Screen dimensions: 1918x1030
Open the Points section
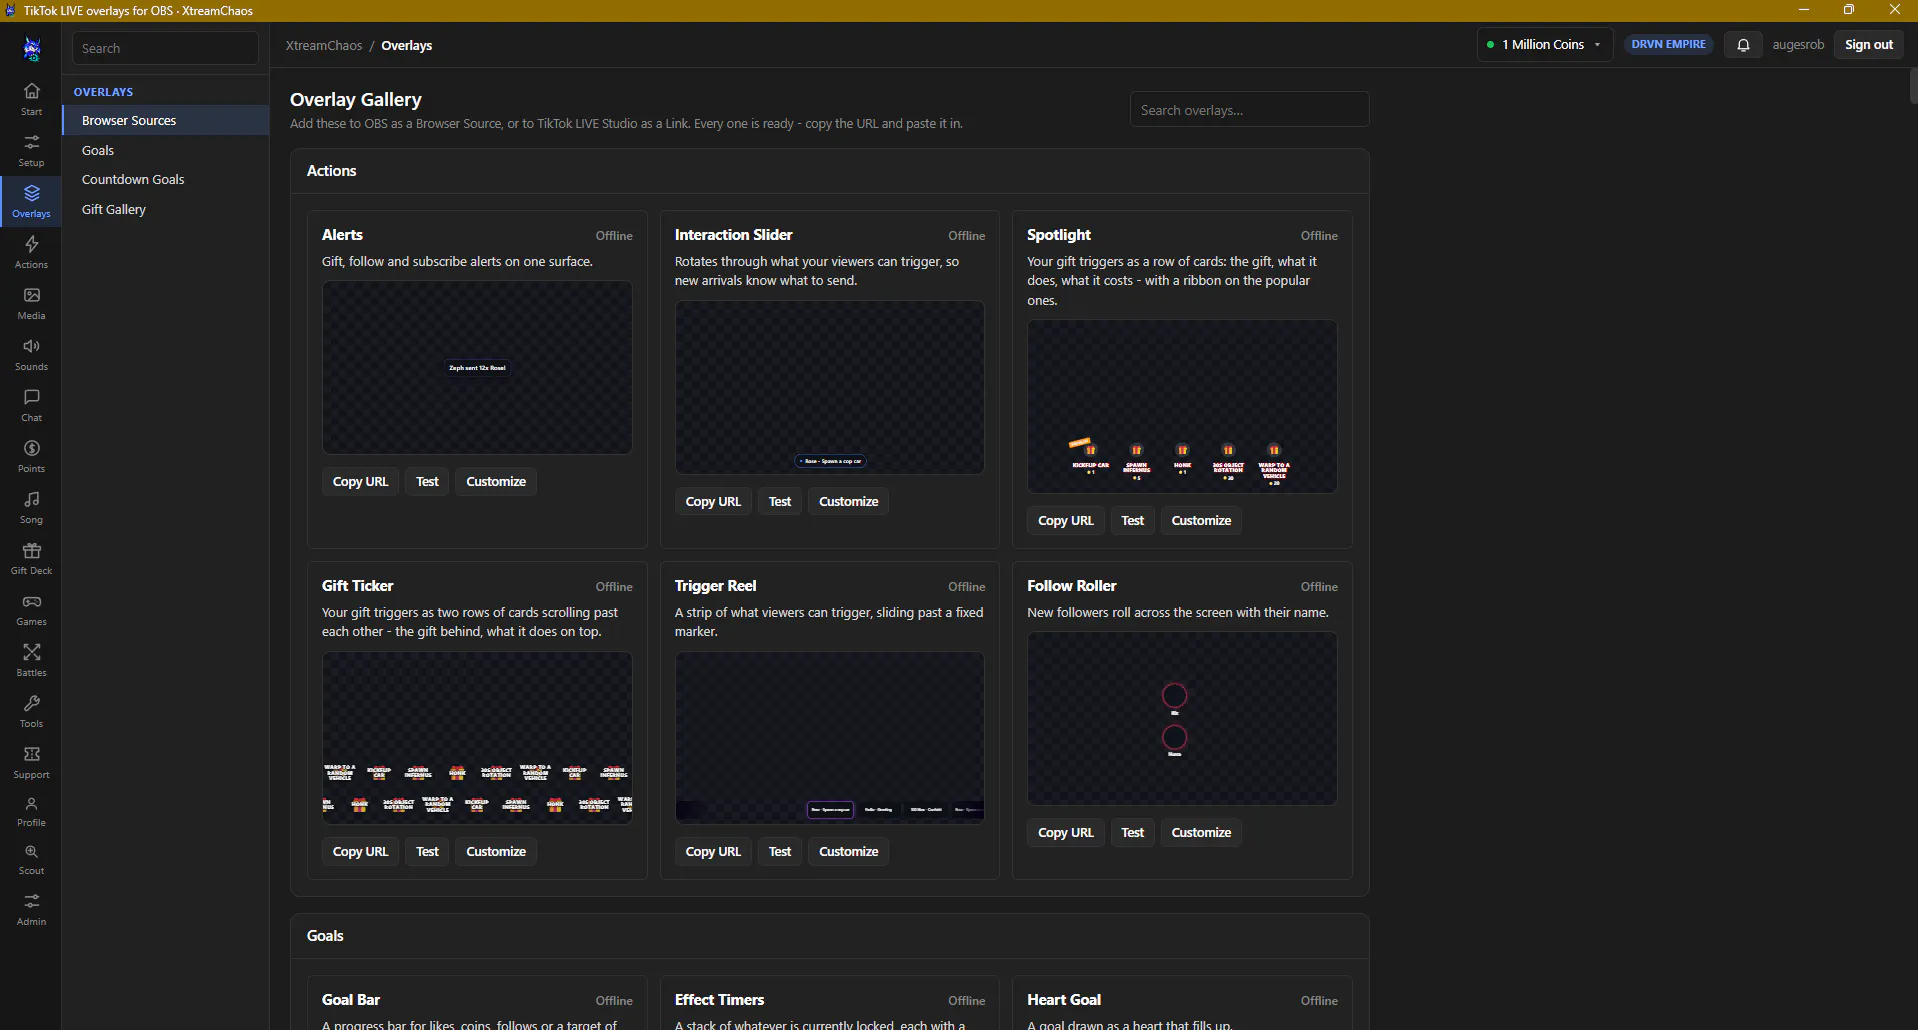pyautogui.click(x=31, y=456)
